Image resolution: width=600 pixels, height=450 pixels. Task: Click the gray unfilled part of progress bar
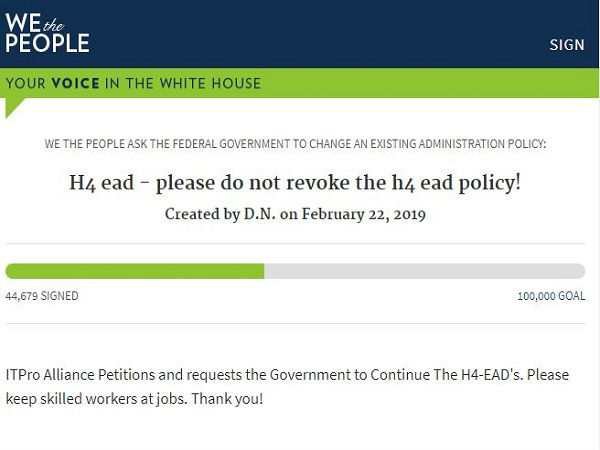(x=424, y=271)
